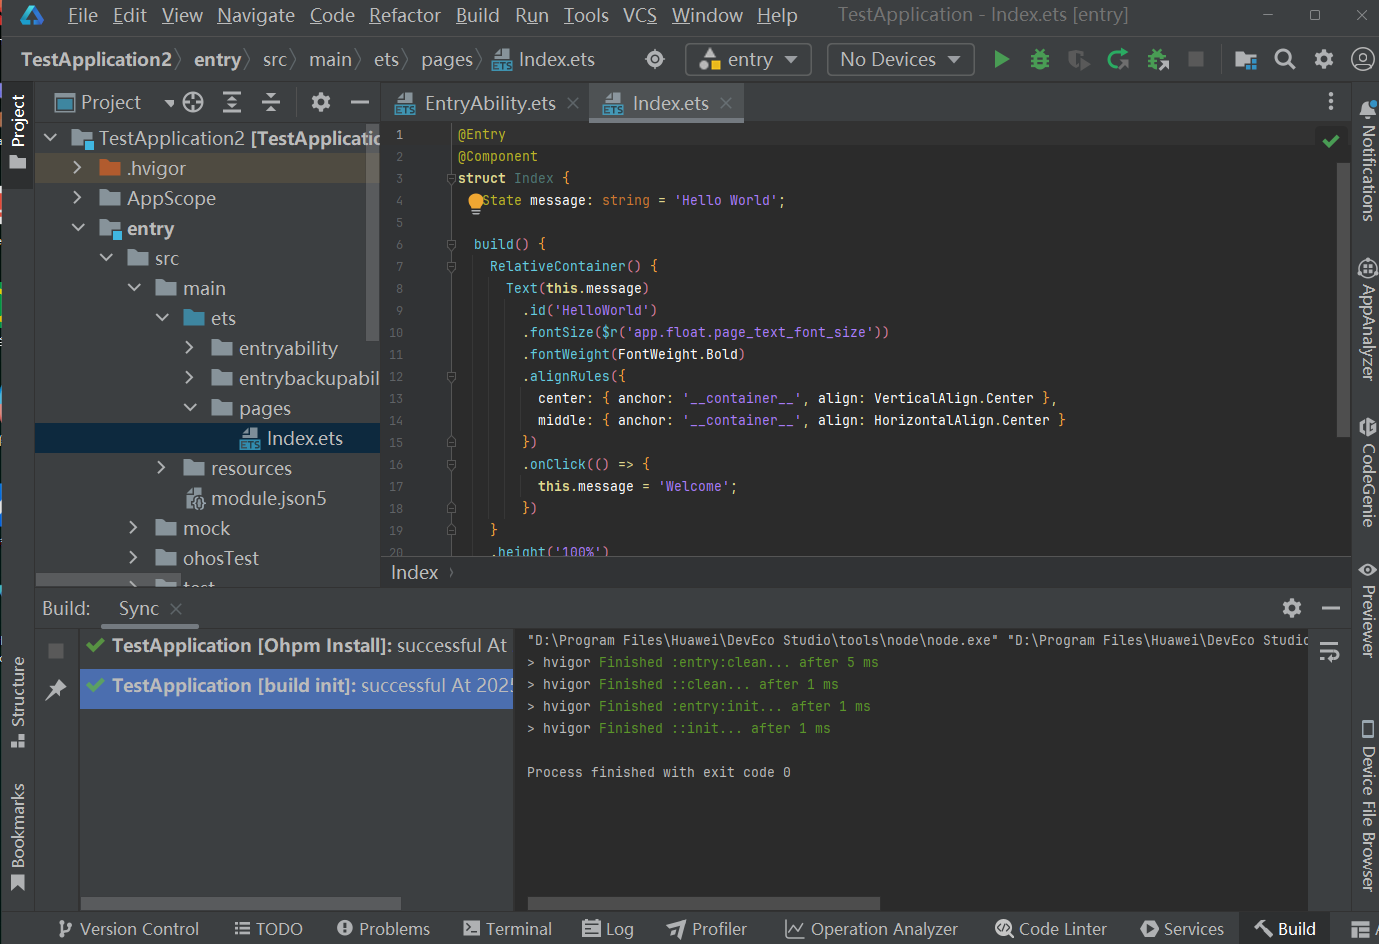Screen dimensions: 1379x944
Task: Open the CodeGenie side panel
Action: point(1367,473)
